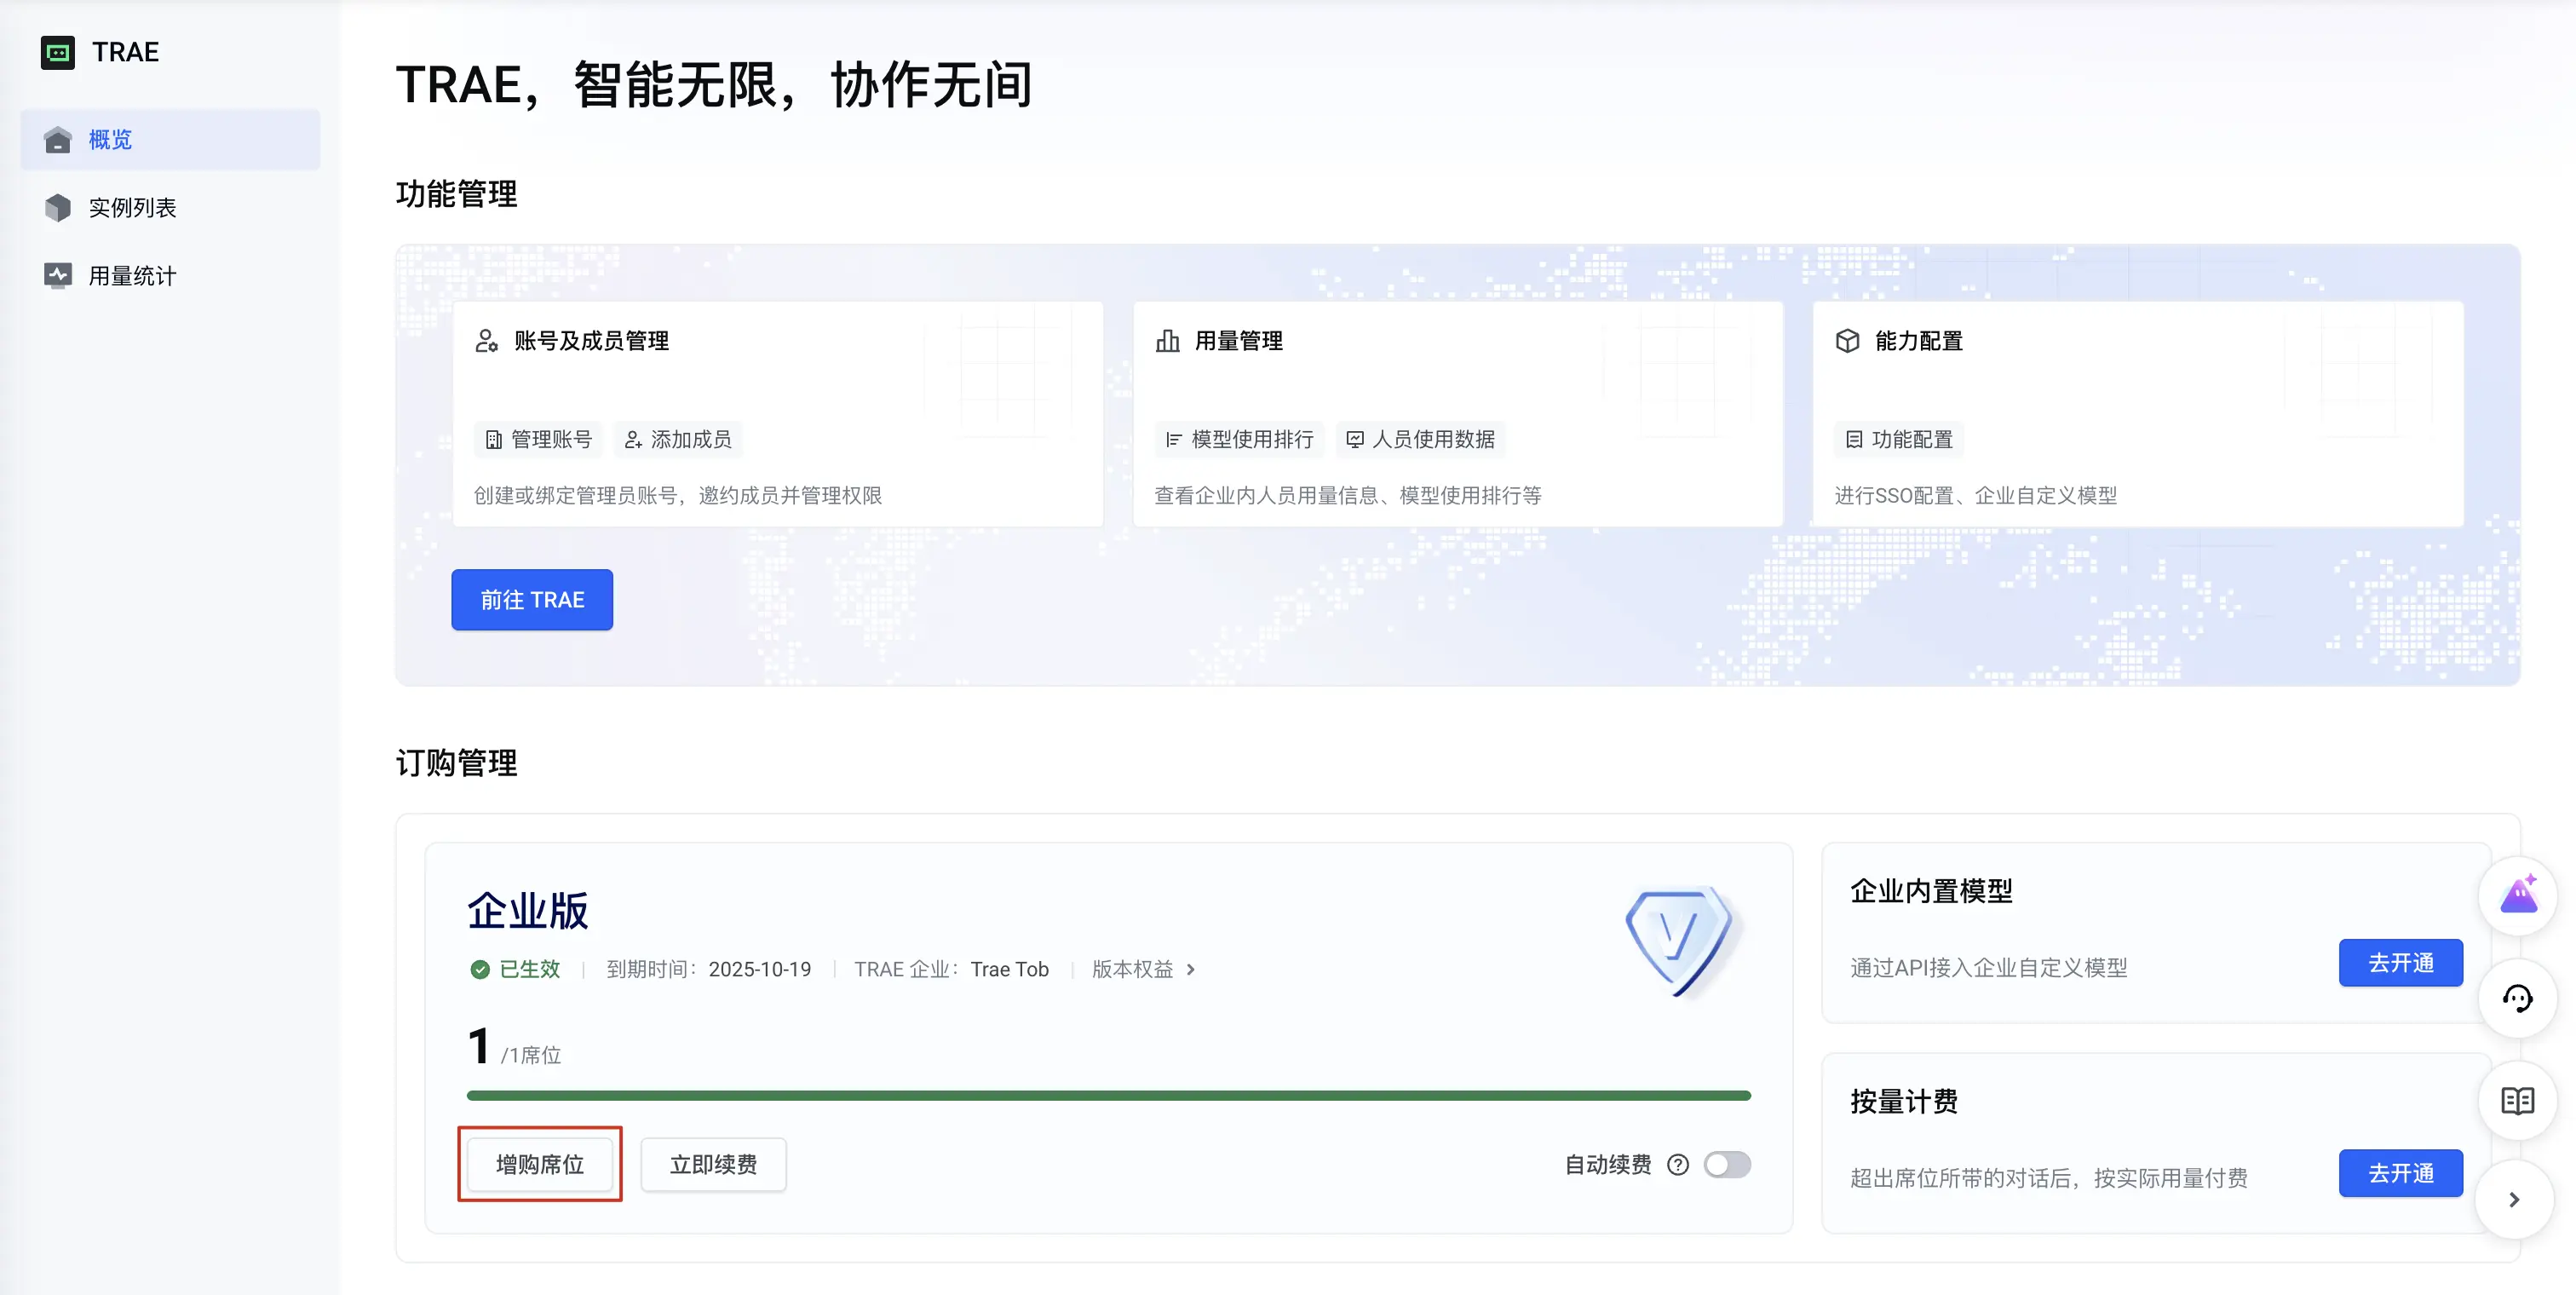
Task: Open 功能配置 under 能力配置
Action: pyautogui.click(x=1898, y=440)
